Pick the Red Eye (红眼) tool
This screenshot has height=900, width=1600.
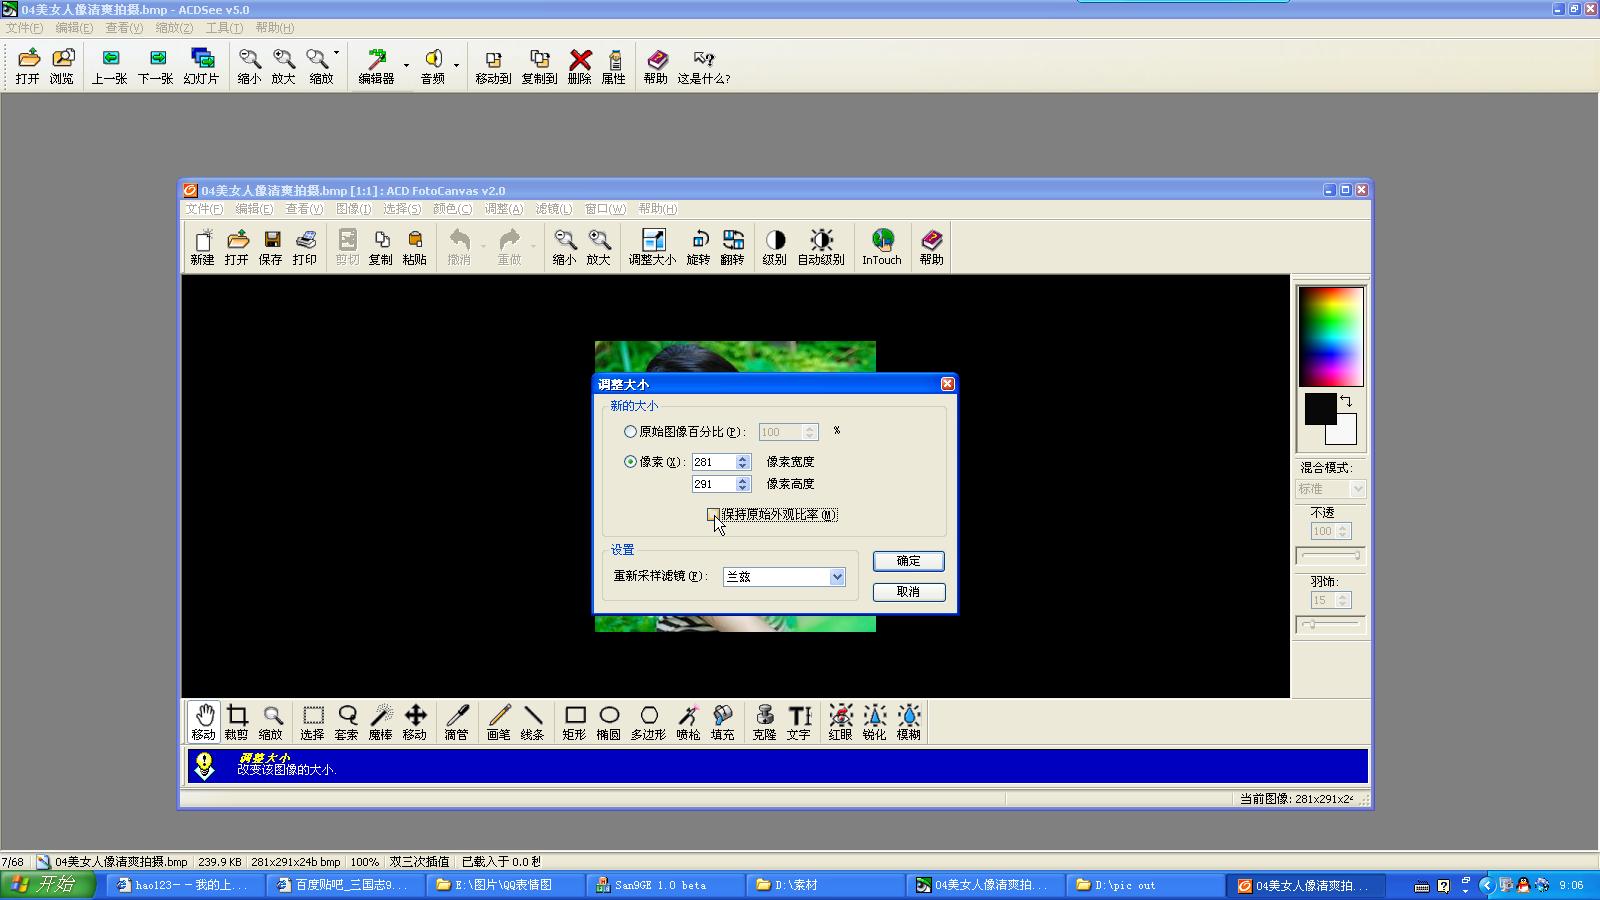(x=841, y=721)
